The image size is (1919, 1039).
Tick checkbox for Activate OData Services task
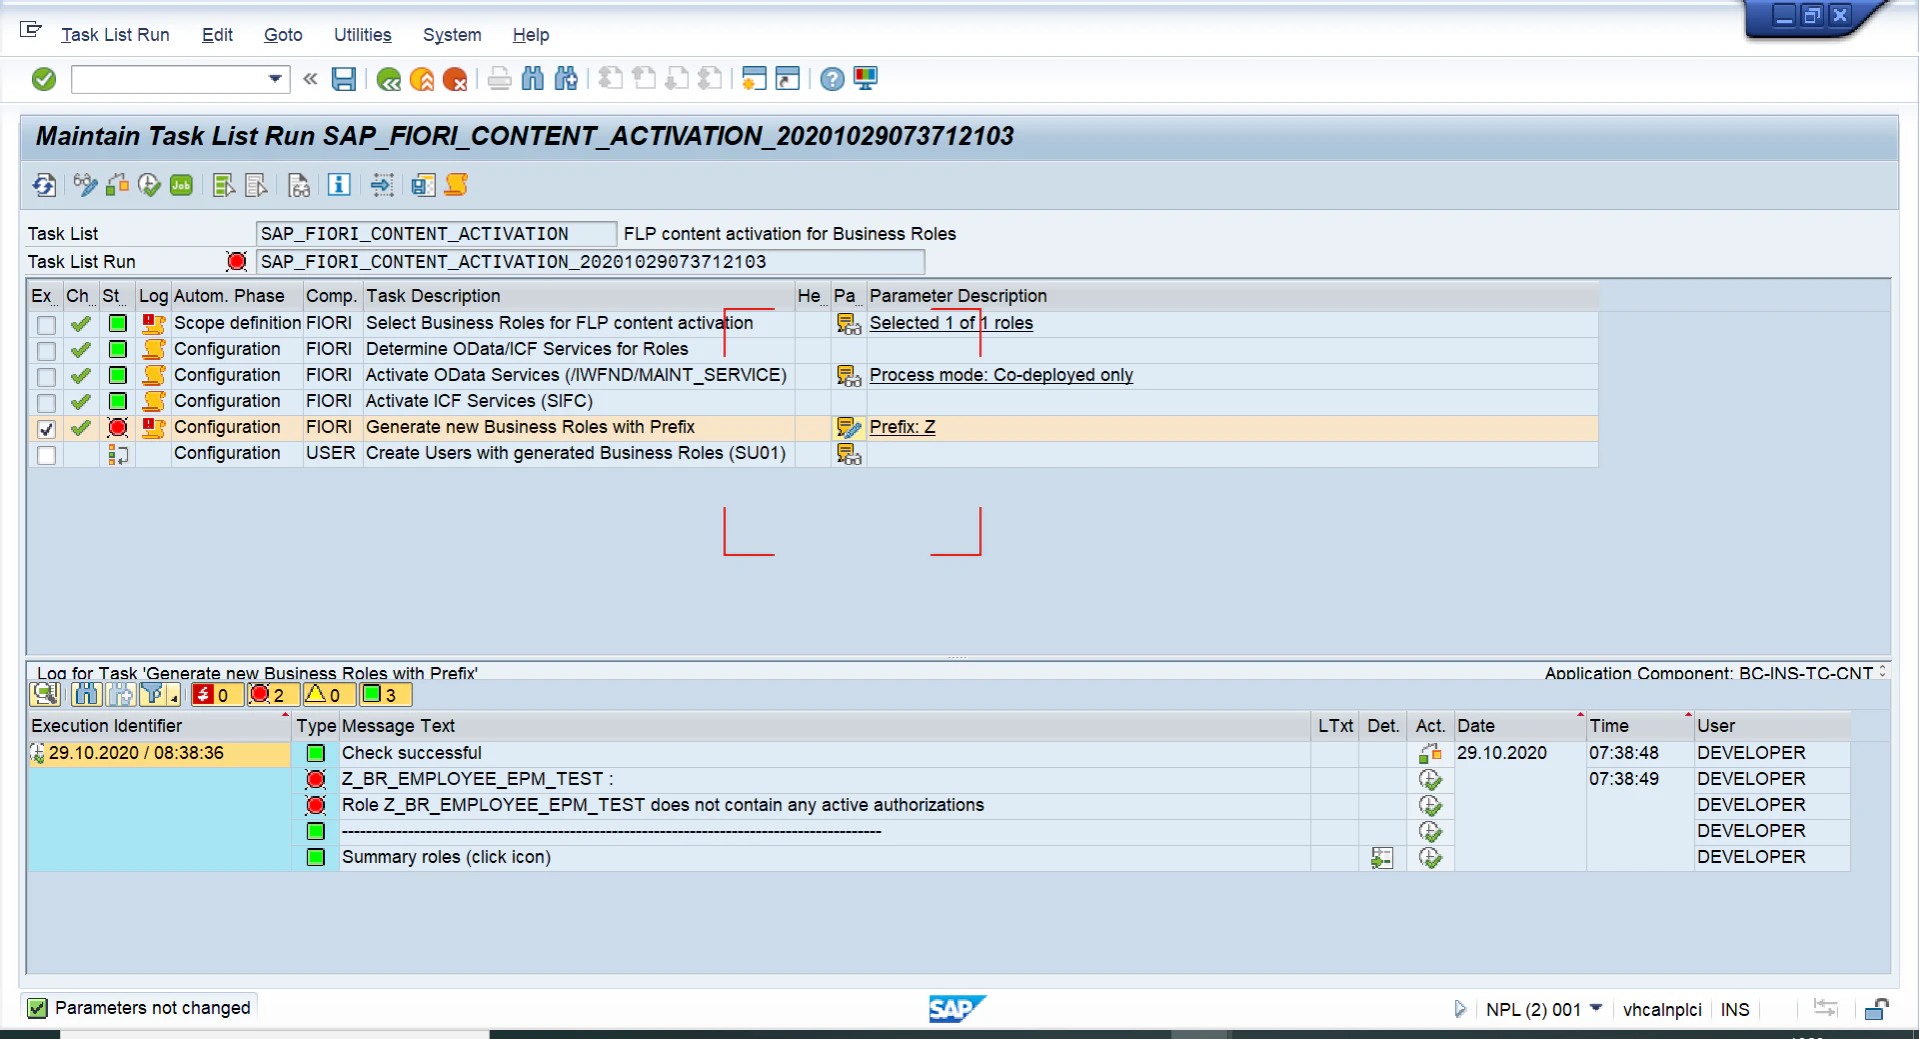click(x=46, y=376)
